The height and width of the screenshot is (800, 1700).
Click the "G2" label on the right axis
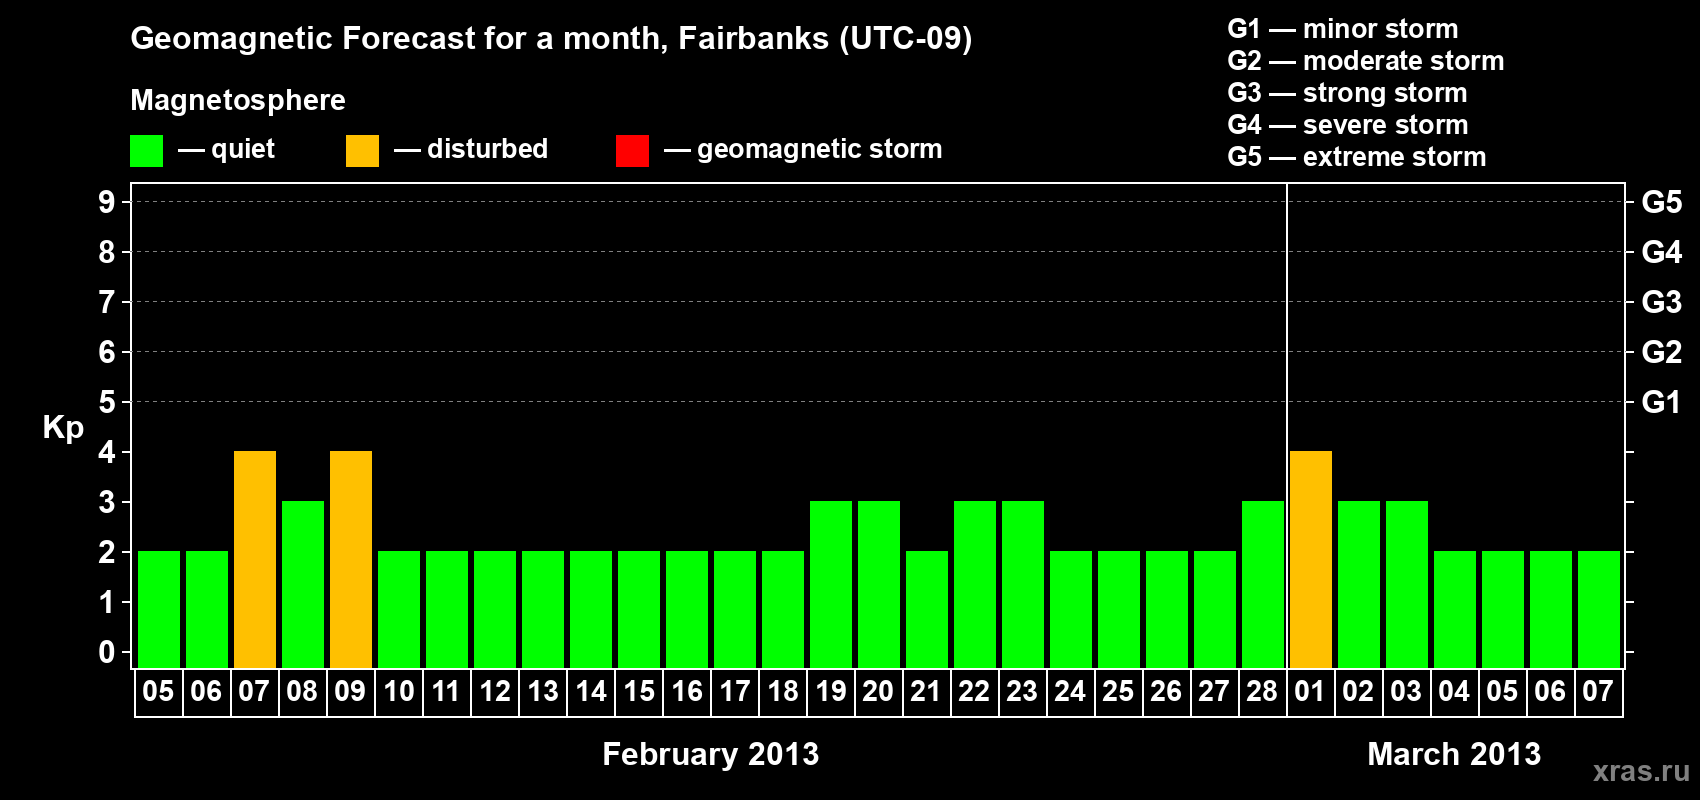pos(1661,352)
